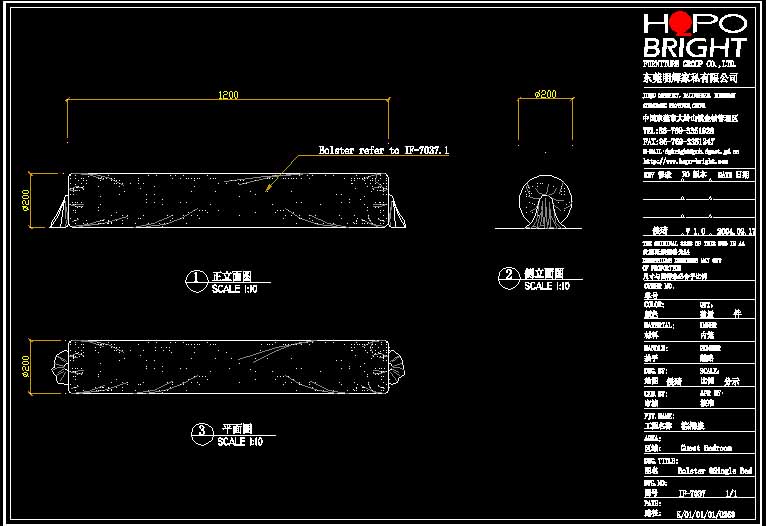
Task: Click the 1/1 sheet number
Action: [x=731, y=494]
